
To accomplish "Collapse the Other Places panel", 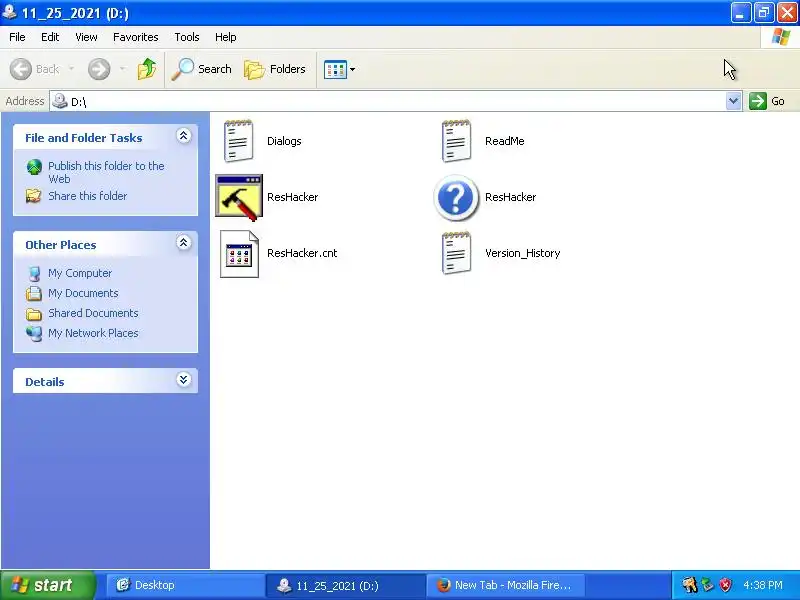I will 184,243.
